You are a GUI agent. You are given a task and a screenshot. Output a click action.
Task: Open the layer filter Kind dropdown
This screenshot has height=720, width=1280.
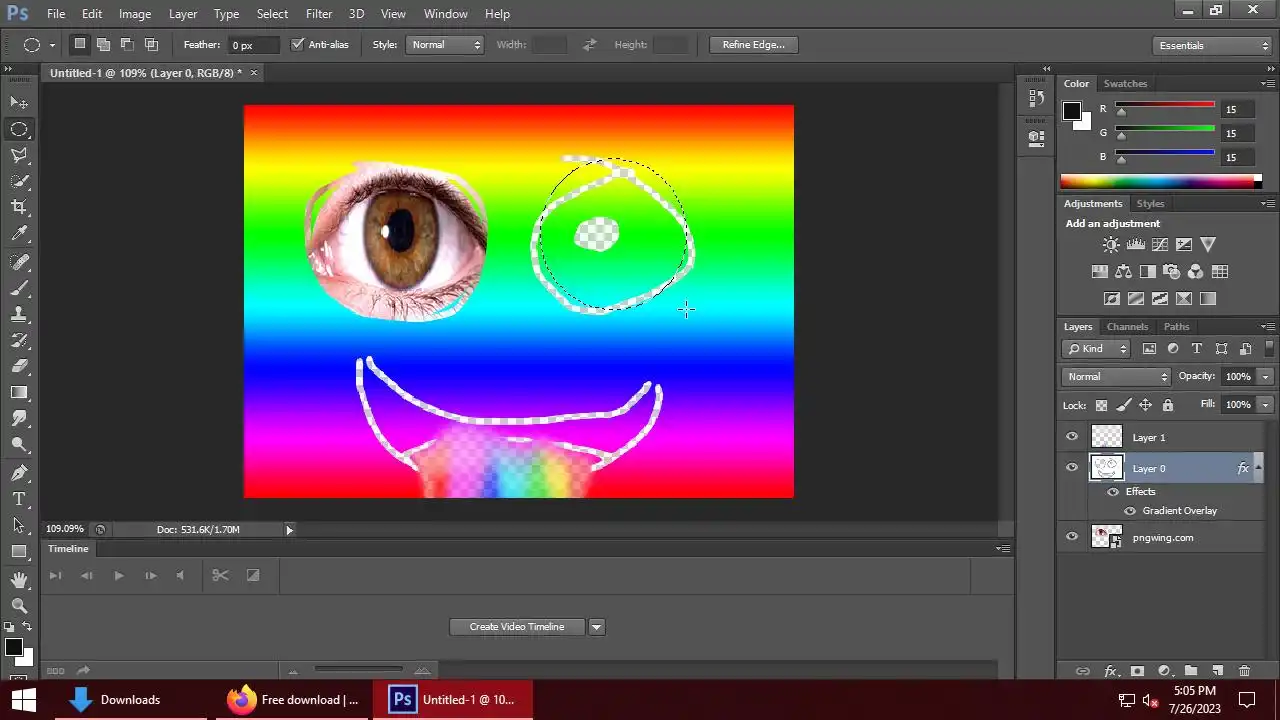pyautogui.click(x=1096, y=349)
